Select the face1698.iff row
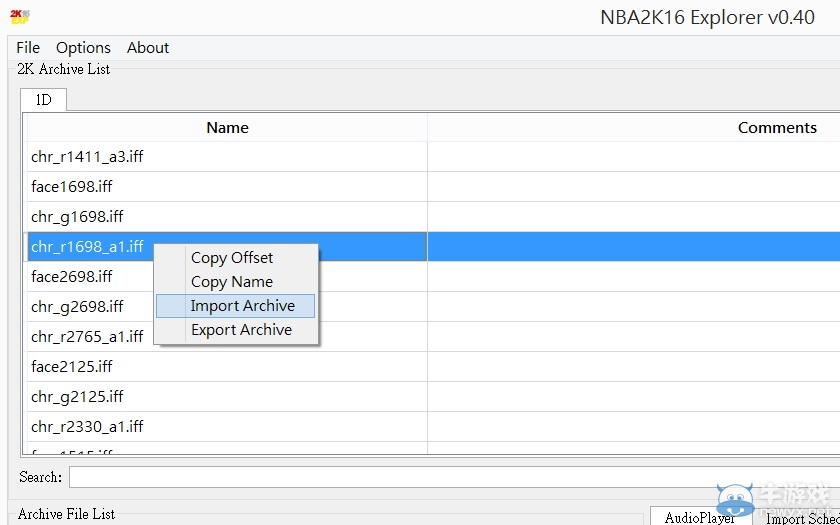840x525 pixels. tap(434, 186)
